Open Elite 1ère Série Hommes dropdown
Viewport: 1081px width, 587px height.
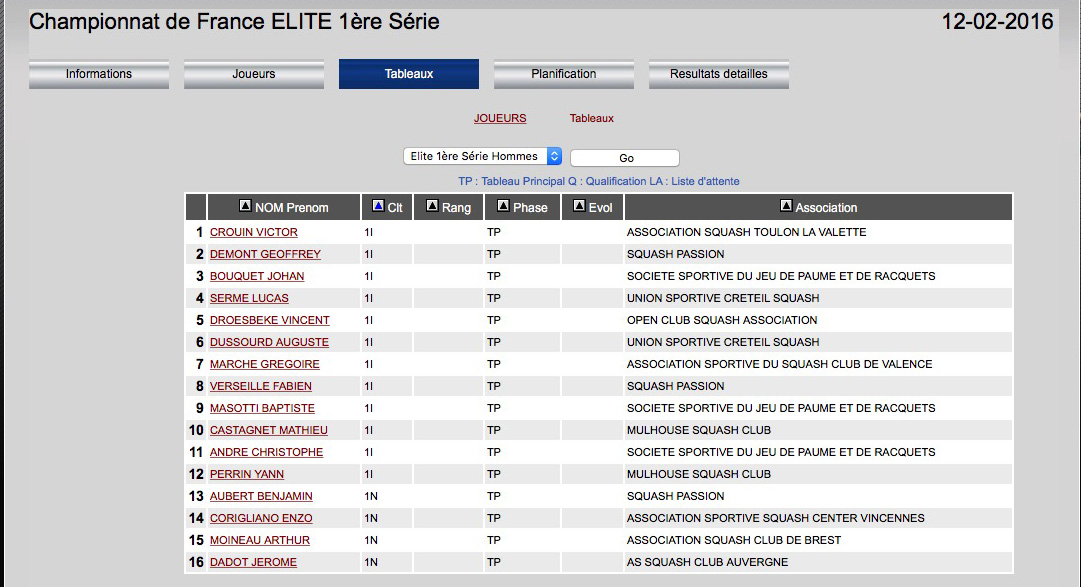pos(482,157)
